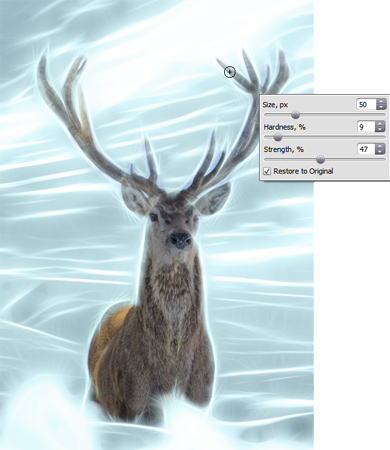This screenshot has width=390, height=450.
Task: Click the Size, px label
Action: (x=275, y=105)
